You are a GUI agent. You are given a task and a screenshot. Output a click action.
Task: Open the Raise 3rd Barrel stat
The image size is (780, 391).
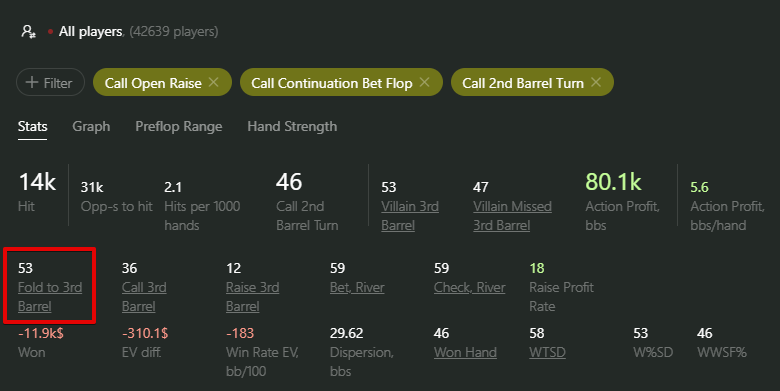252,296
